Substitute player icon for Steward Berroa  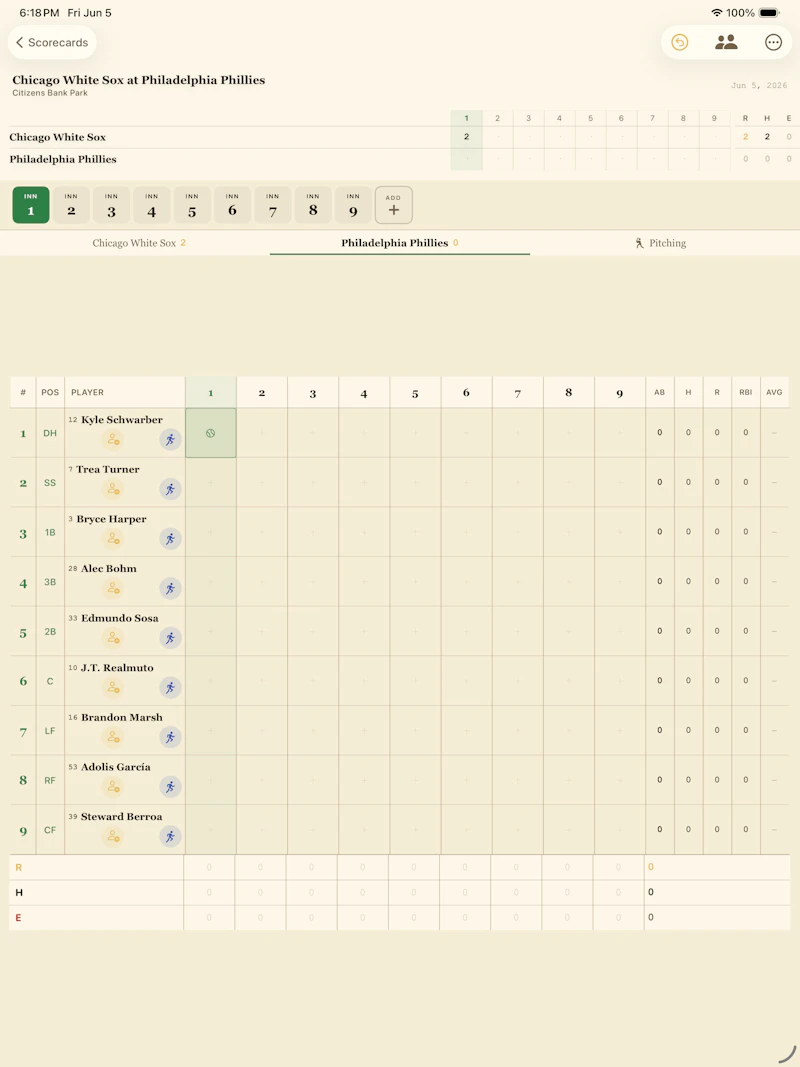(x=114, y=837)
